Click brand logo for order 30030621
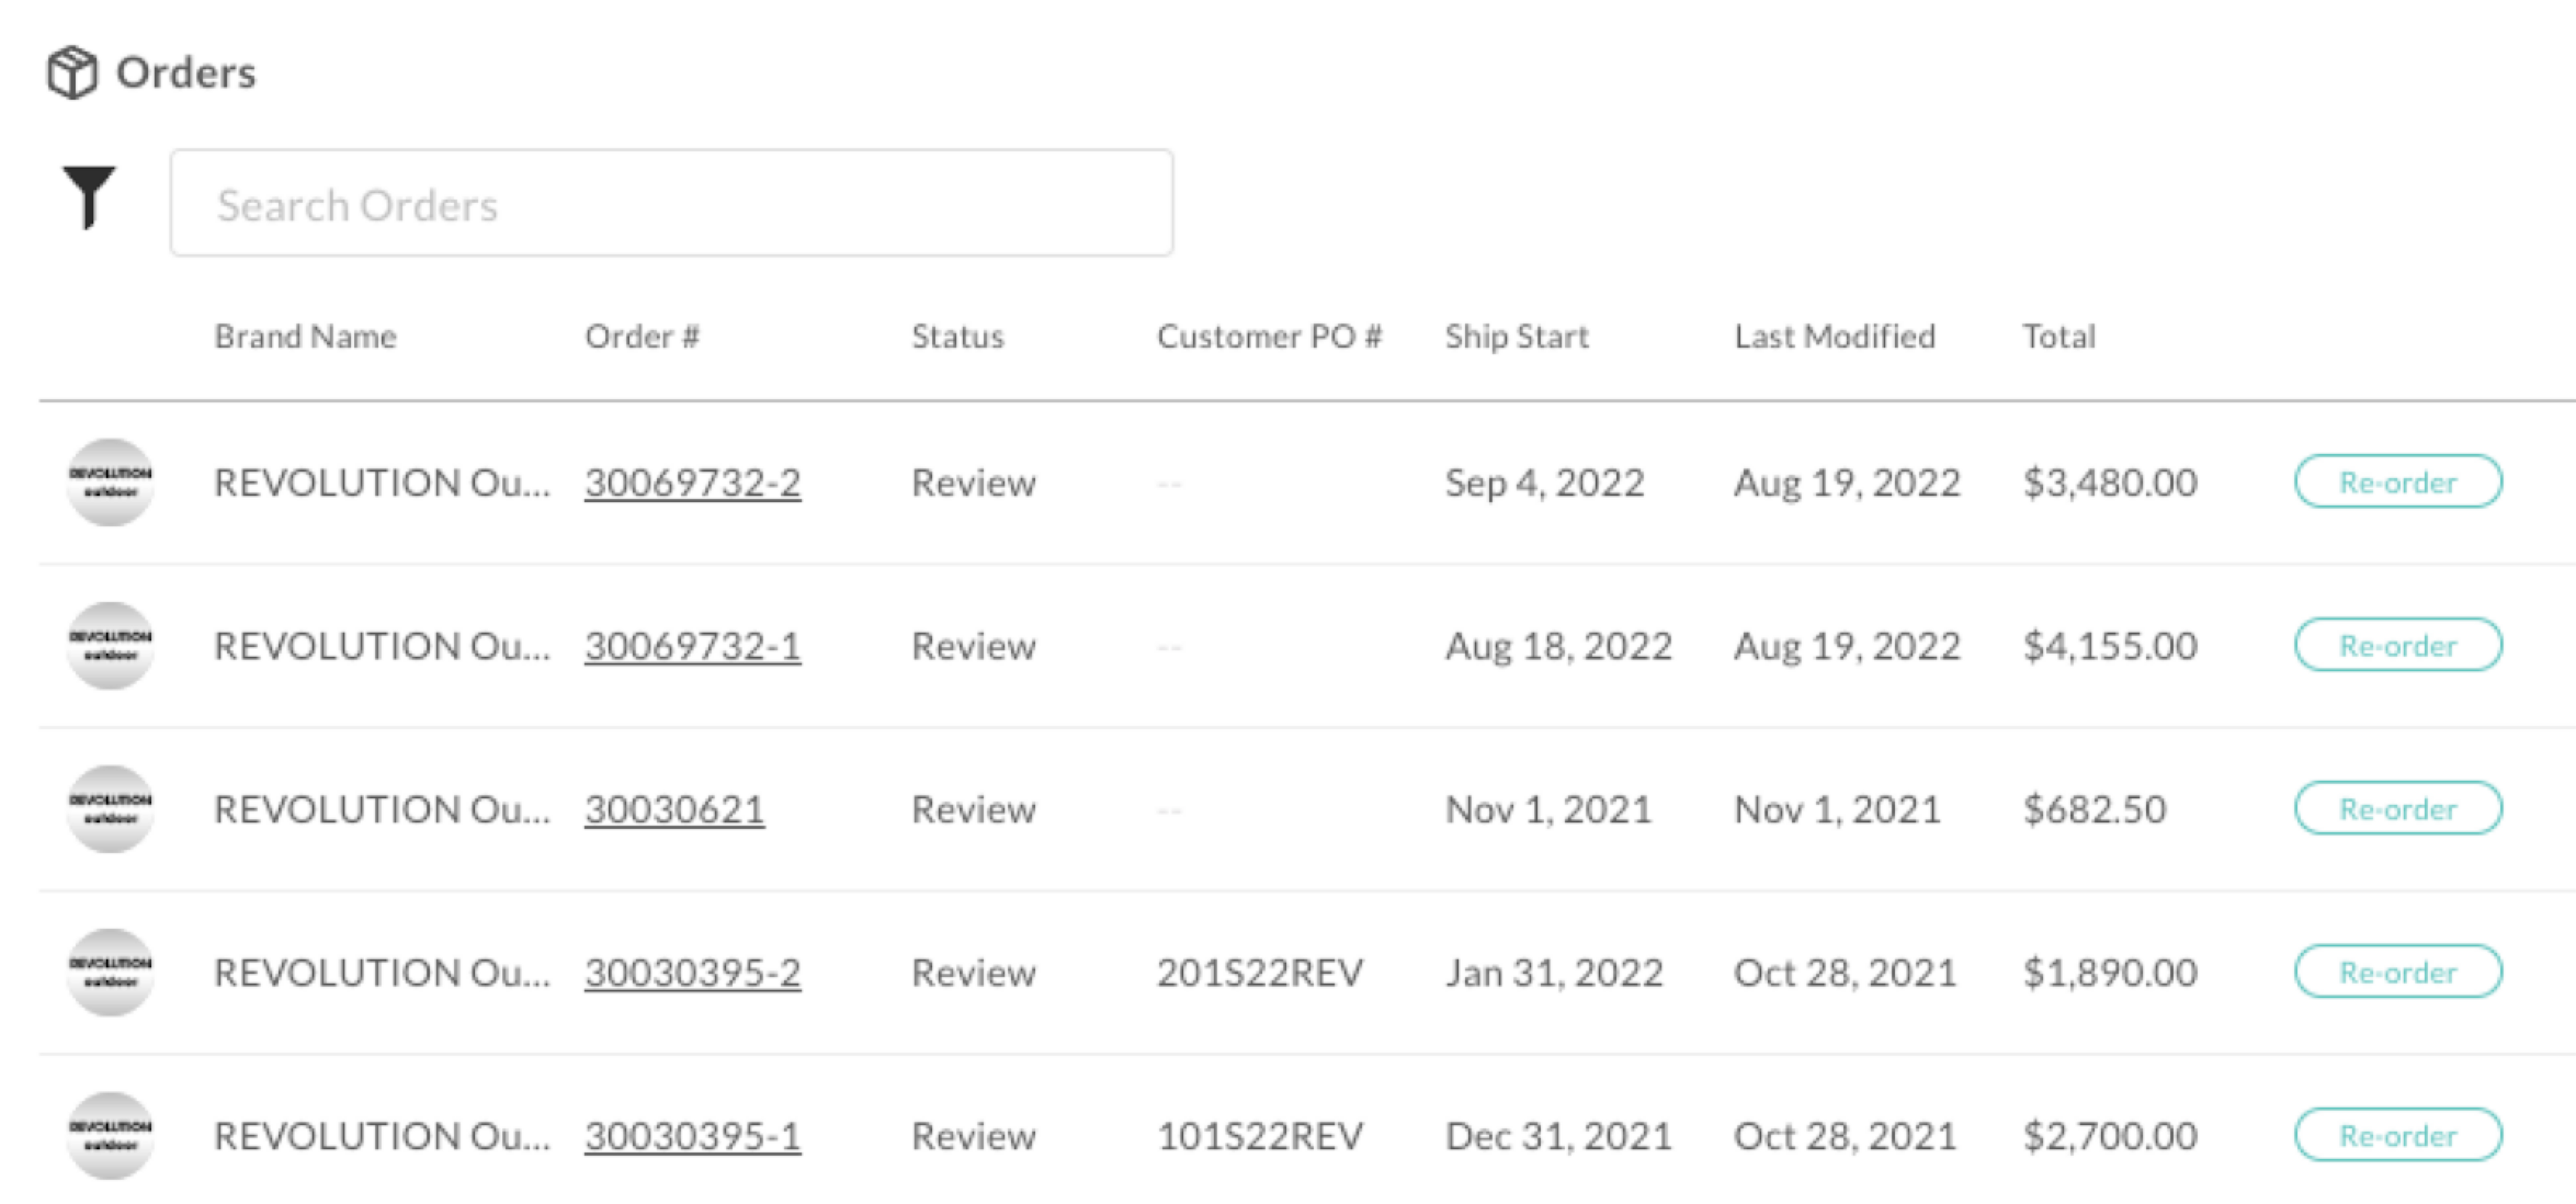The width and height of the screenshot is (2576, 1204). coord(110,809)
